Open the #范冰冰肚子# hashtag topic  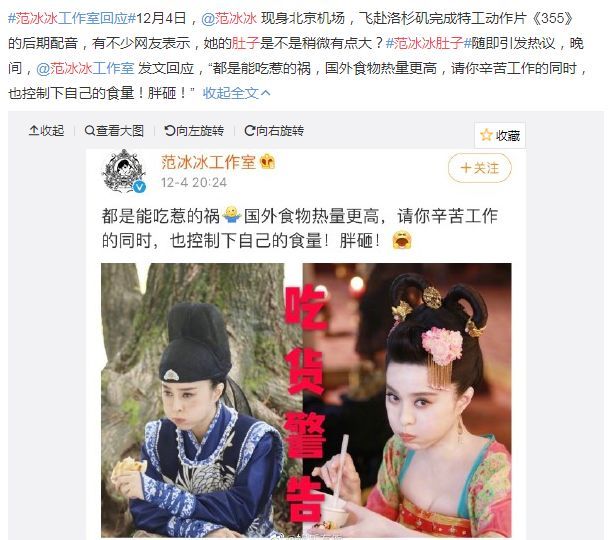click(x=428, y=43)
